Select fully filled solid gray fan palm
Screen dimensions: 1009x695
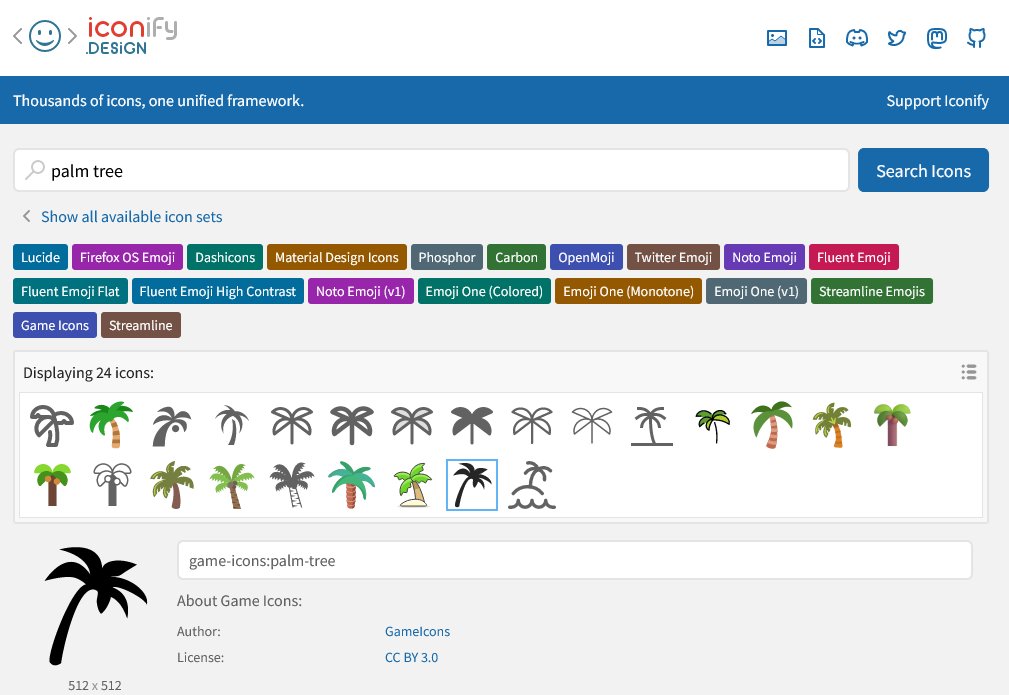(472, 426)
